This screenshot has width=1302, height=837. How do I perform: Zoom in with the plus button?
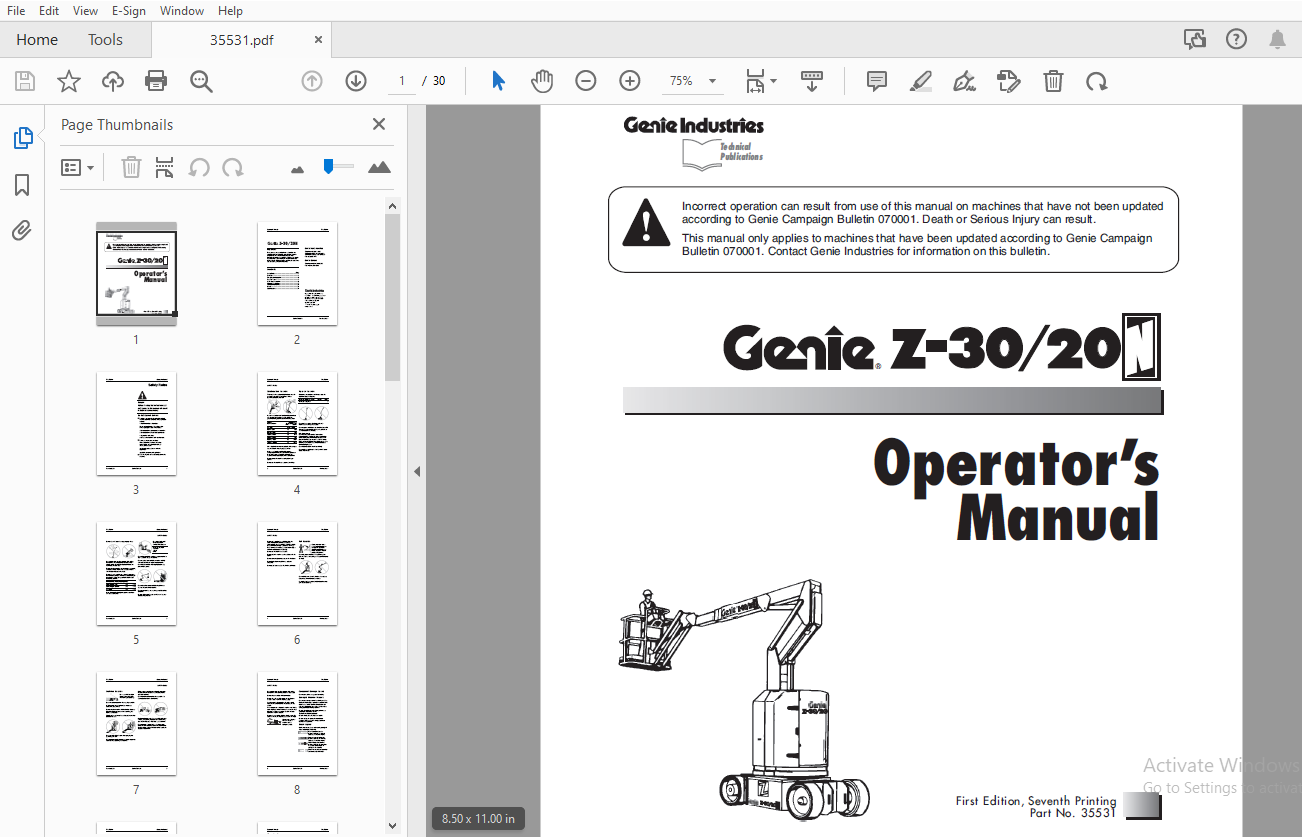tap(630, 81)
